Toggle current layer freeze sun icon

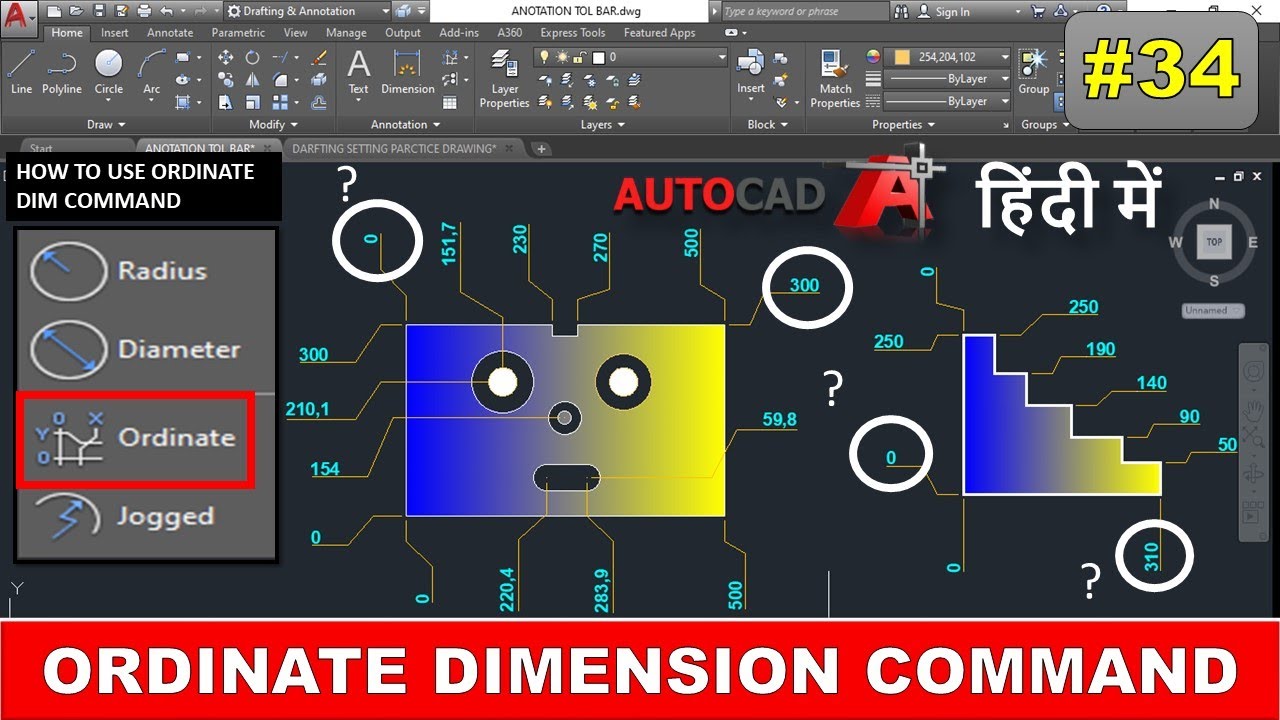pyautogui.click(x=561, y=58)
